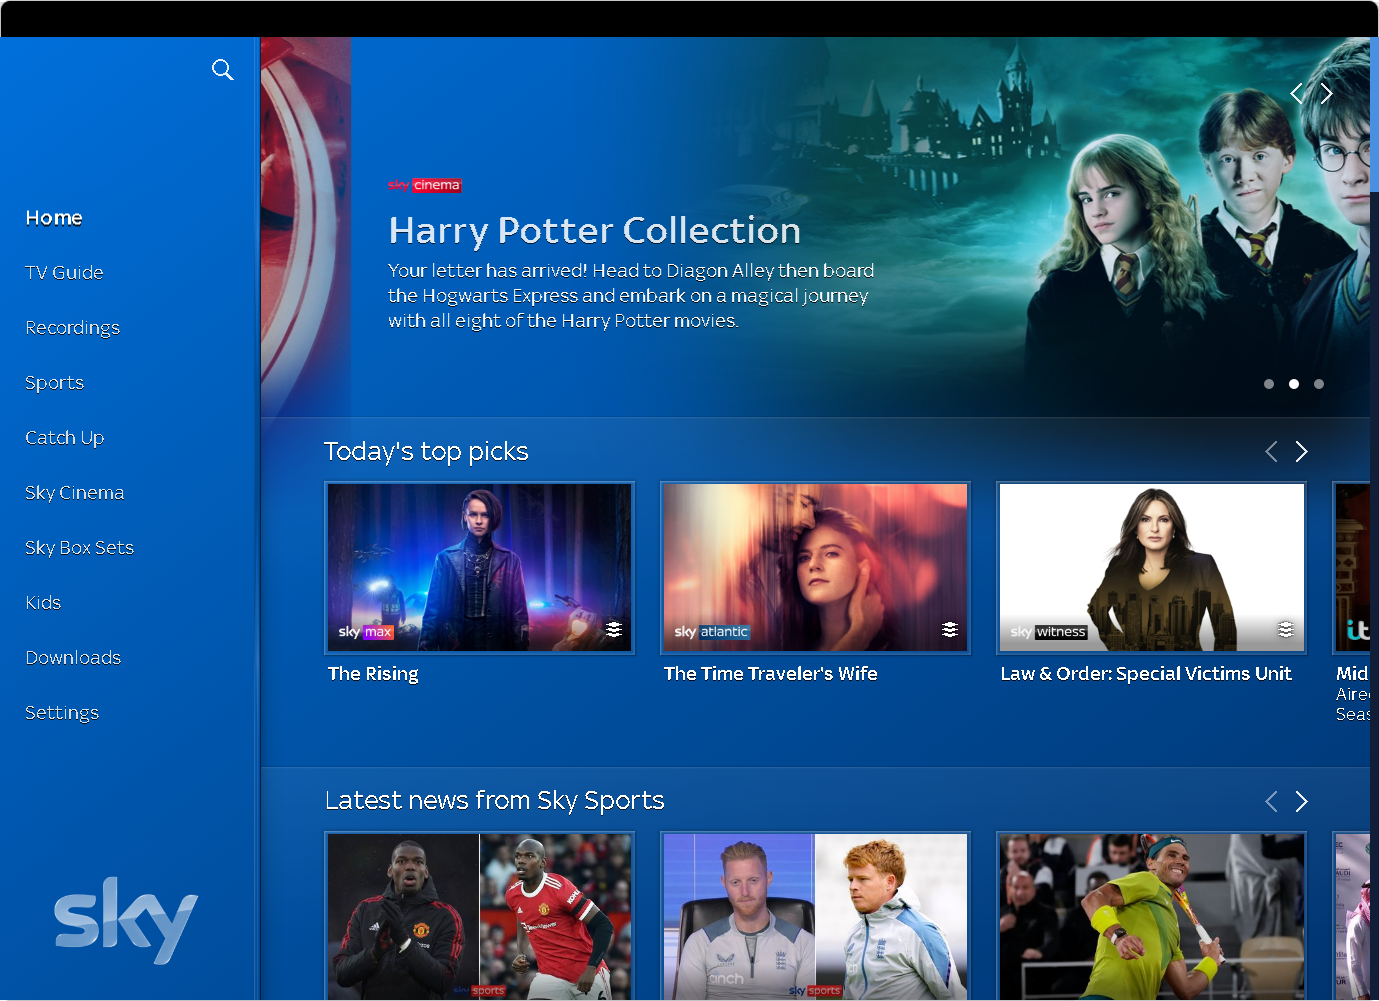
Task: Click the right chevron on Latest news row
Action: click(1301, 800)
